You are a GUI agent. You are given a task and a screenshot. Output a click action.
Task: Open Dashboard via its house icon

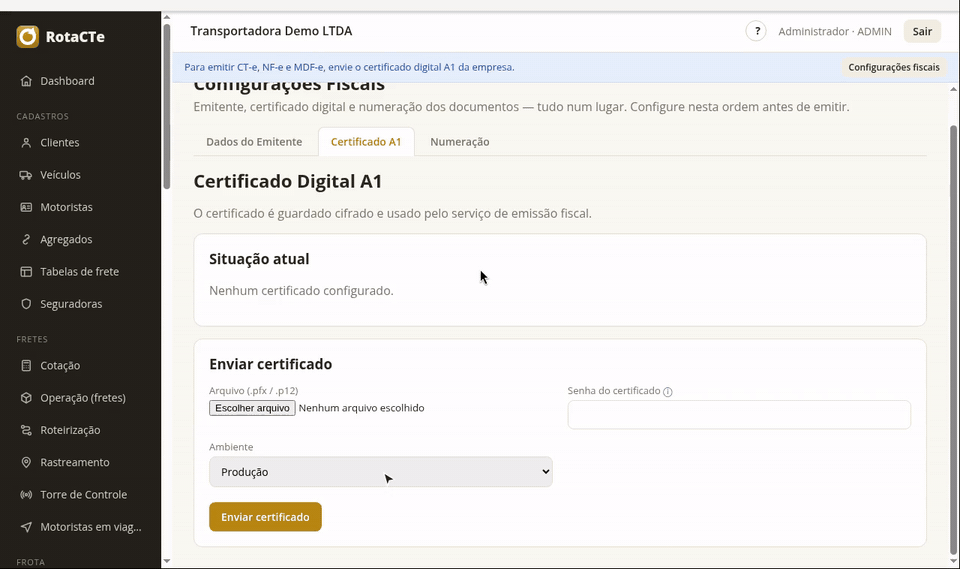pos(26,81)
